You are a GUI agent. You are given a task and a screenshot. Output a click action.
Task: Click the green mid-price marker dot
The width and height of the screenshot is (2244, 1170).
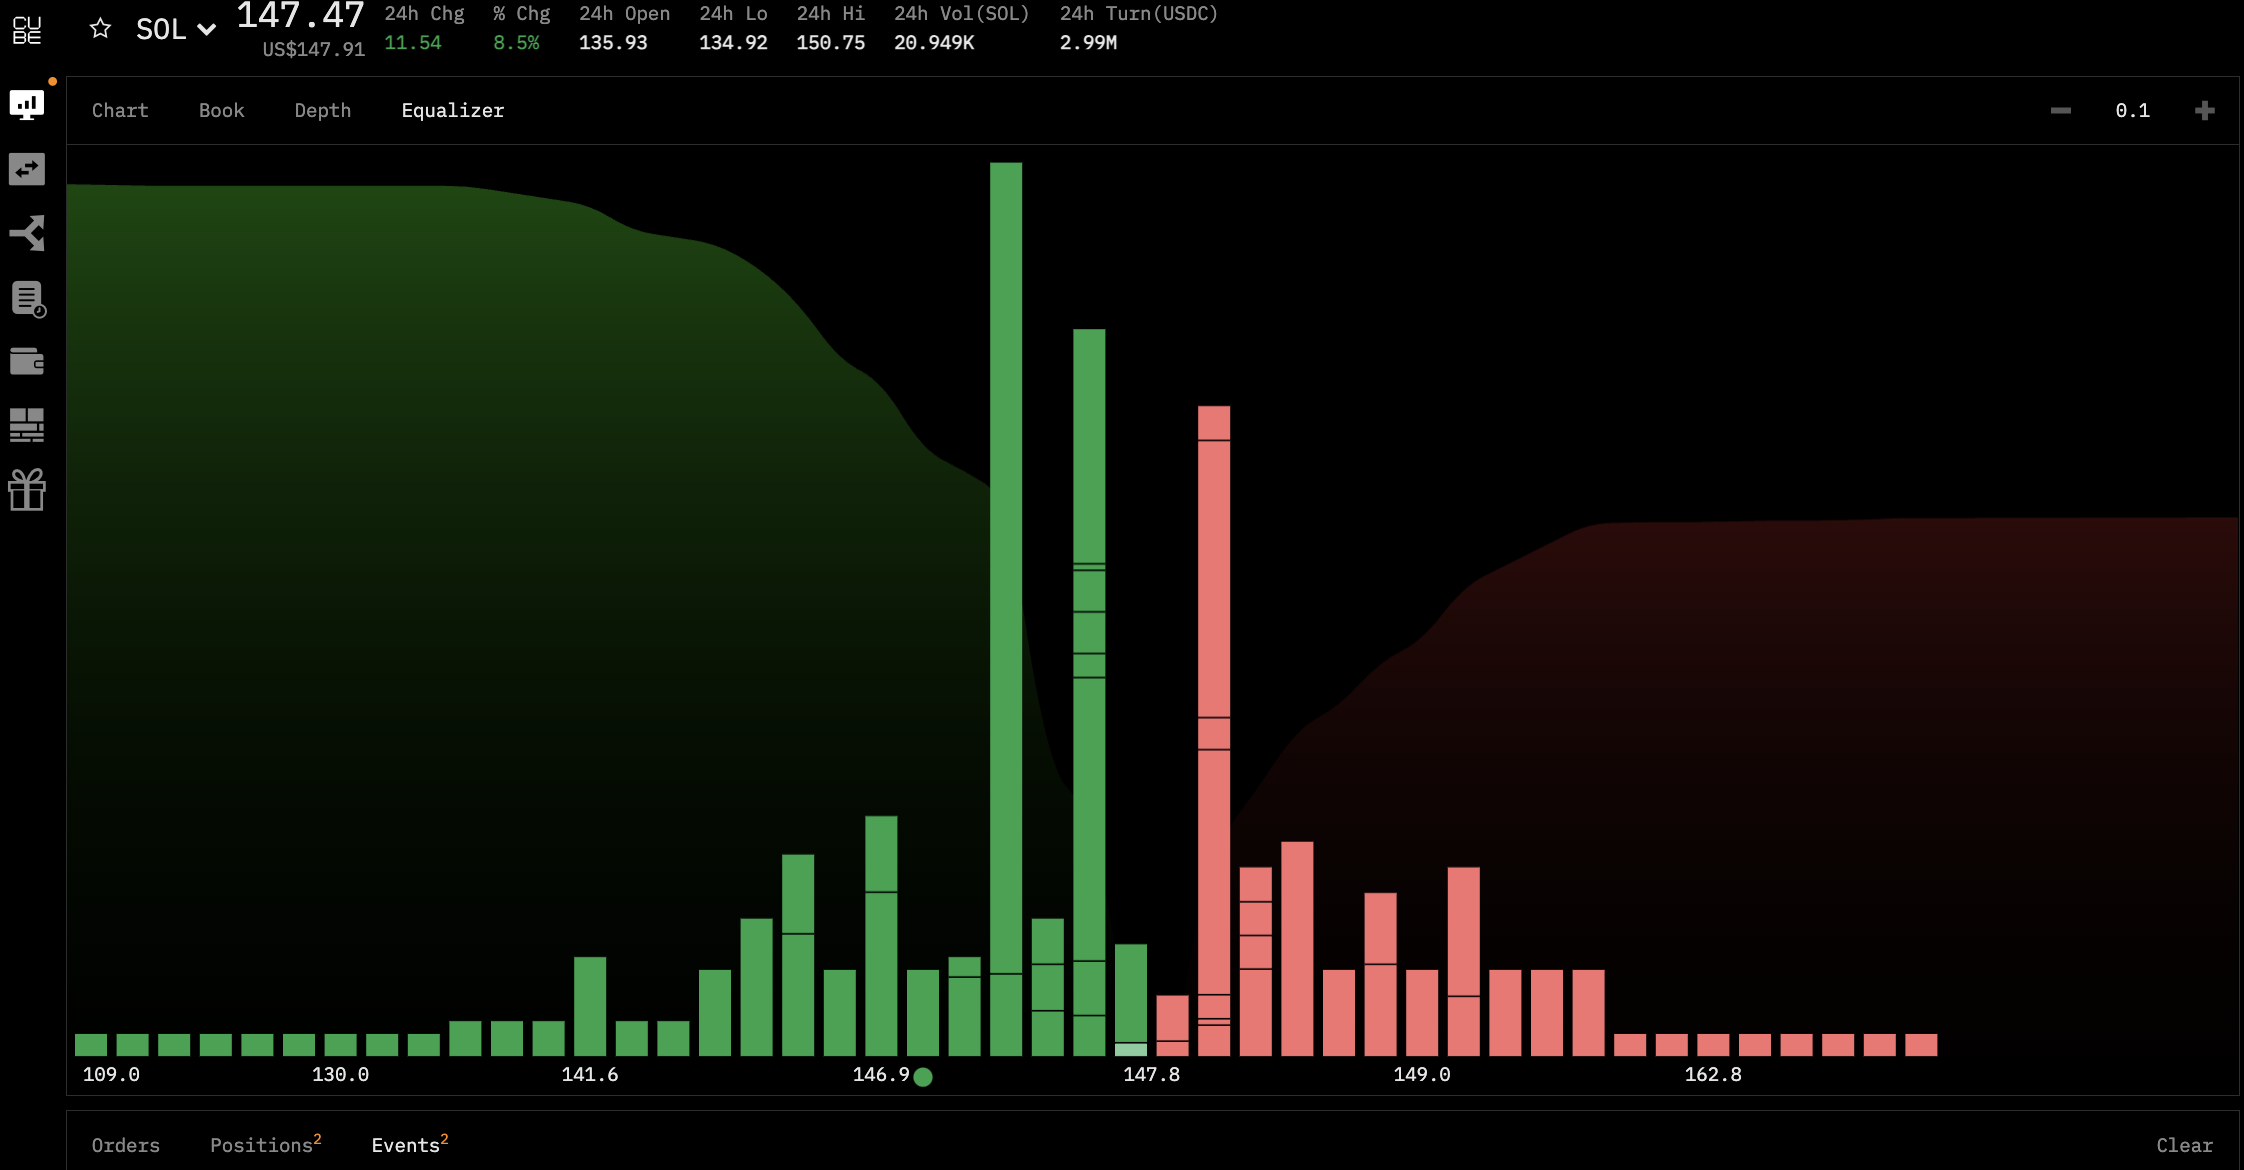pyautogui.click(x=923, y=1077)
